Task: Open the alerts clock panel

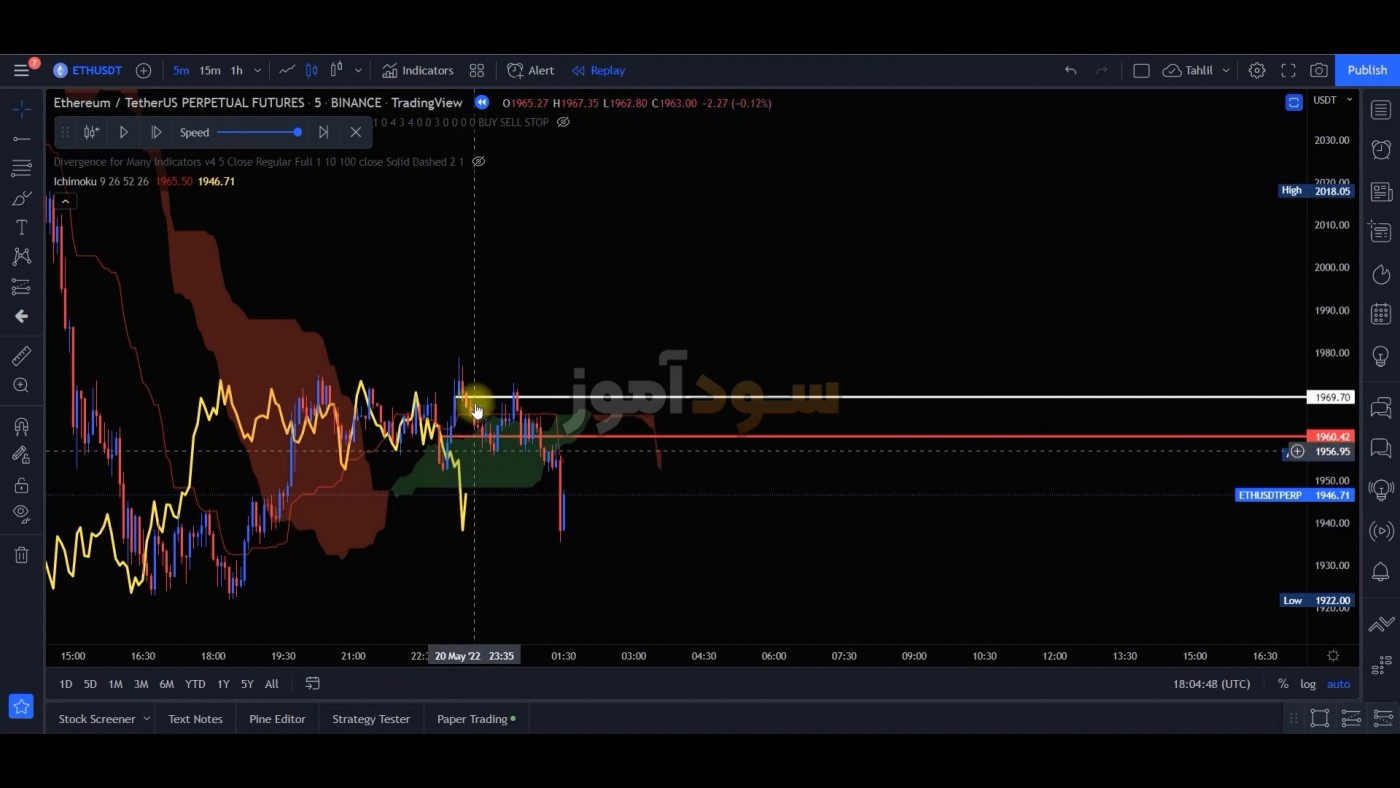Action: (1381, 150)
